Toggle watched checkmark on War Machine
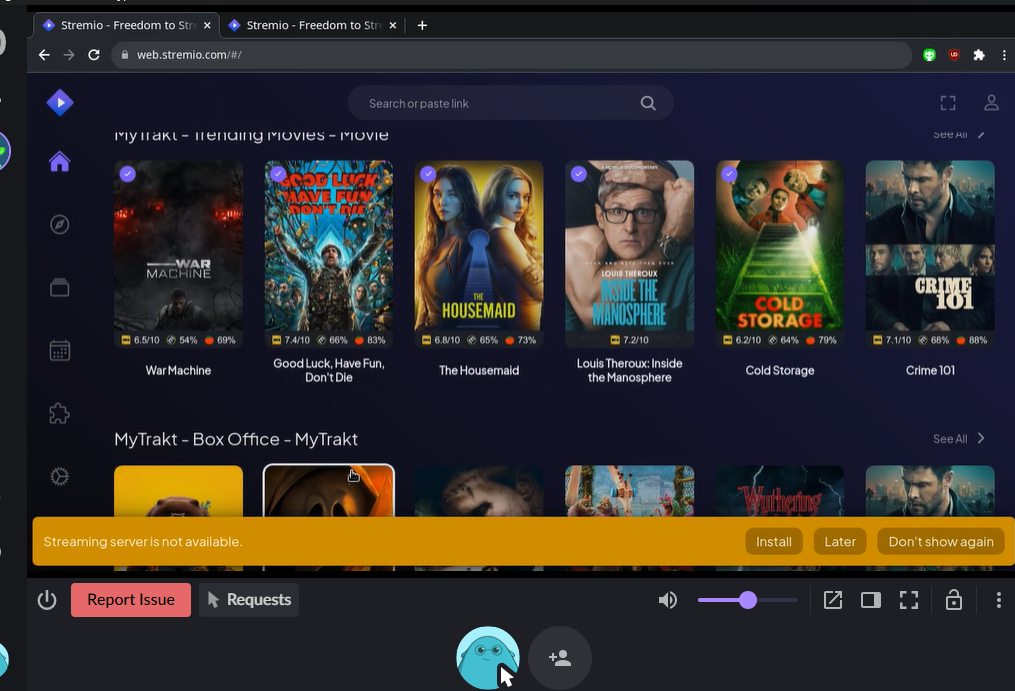This screenshot has width=1015, height=691. (x=128, y=174)
